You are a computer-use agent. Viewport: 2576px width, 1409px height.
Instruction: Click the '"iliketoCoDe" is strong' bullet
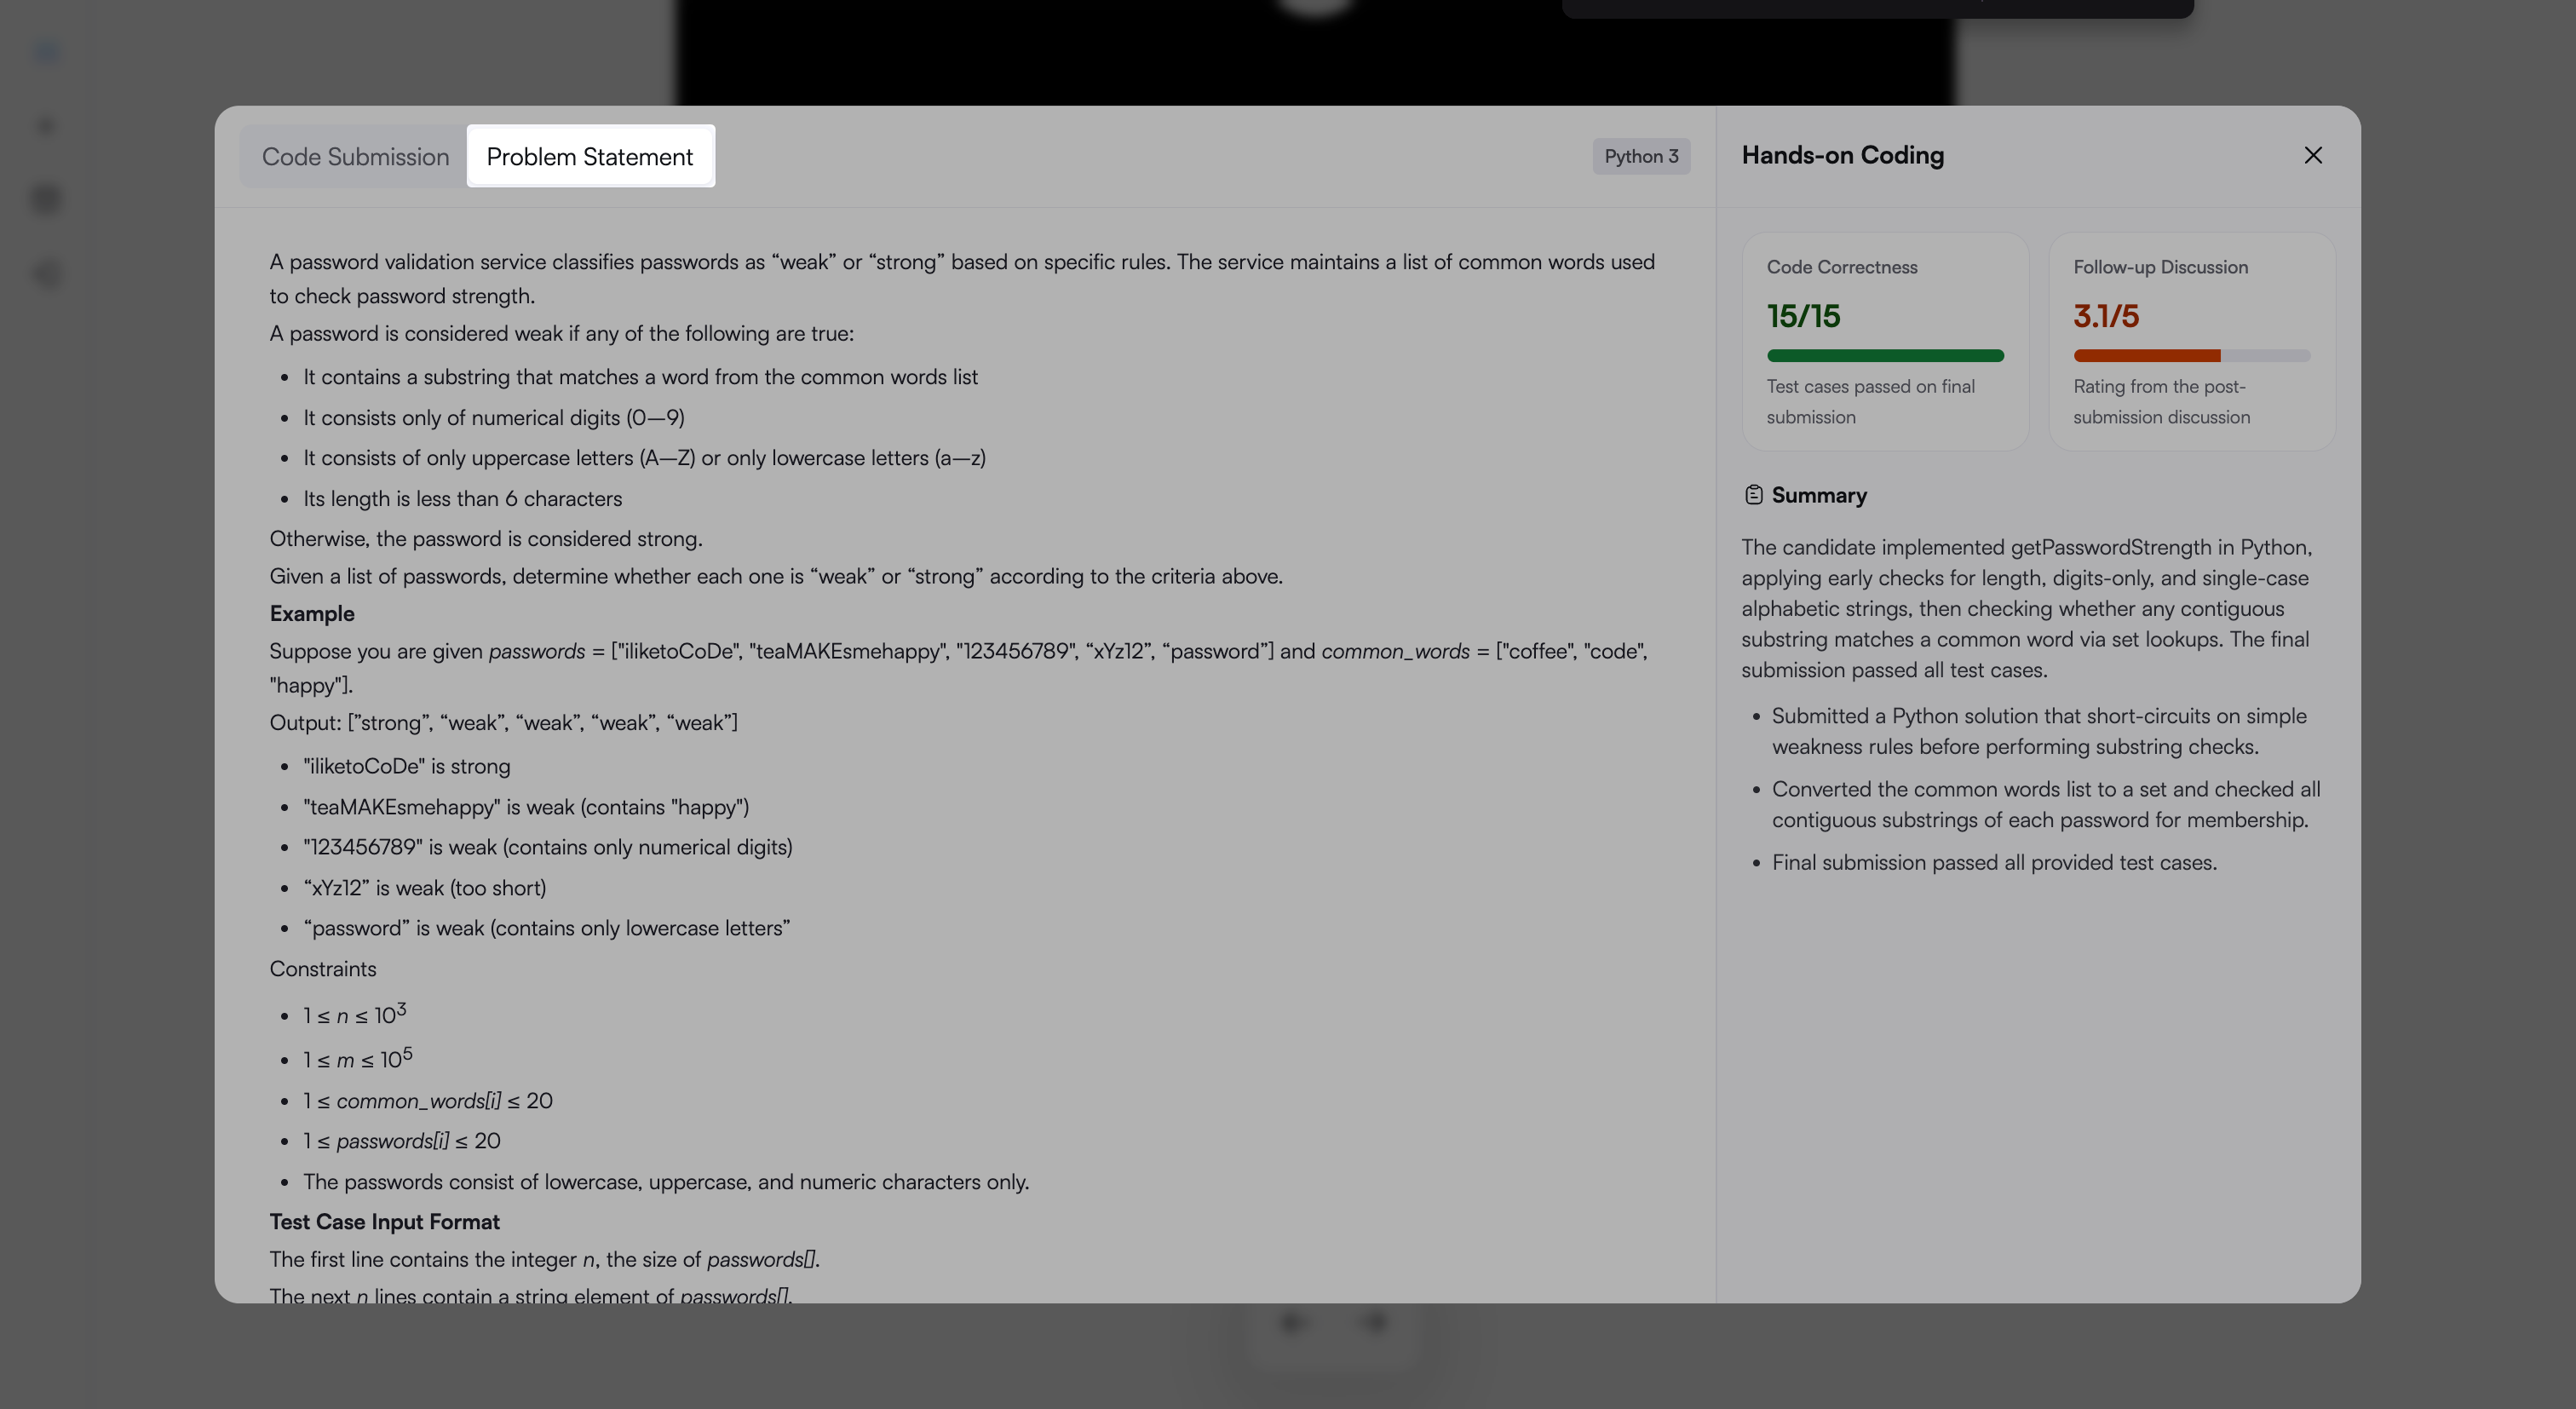point(406,766)
